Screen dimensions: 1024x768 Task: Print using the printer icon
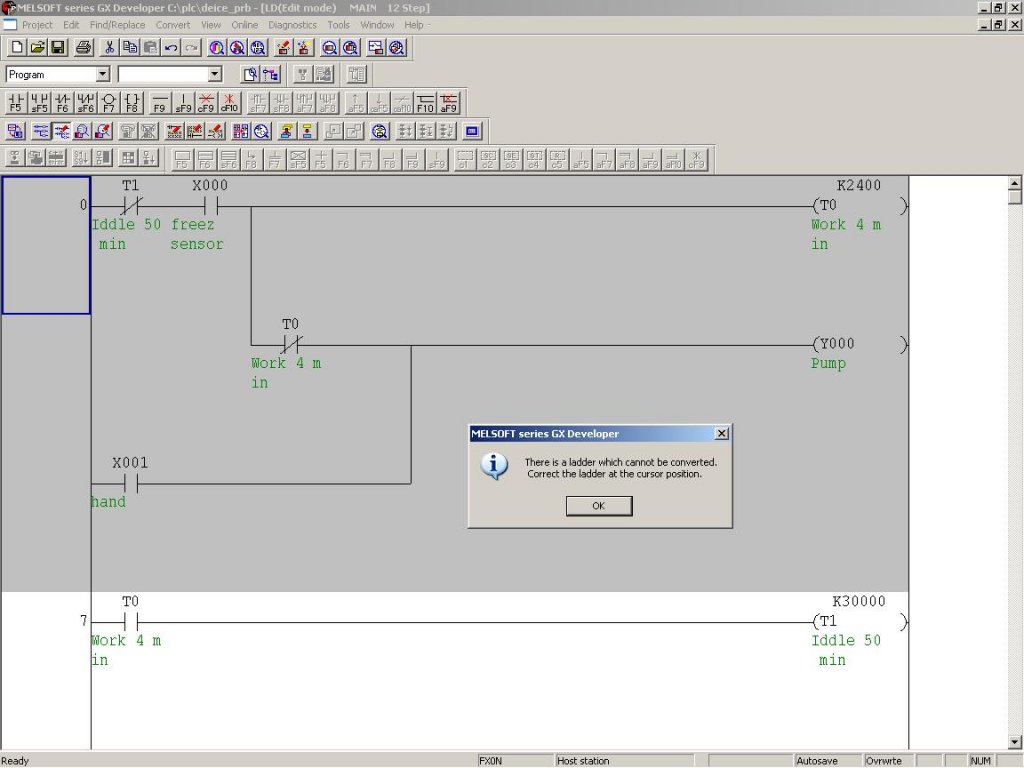(x=83, y=48)
